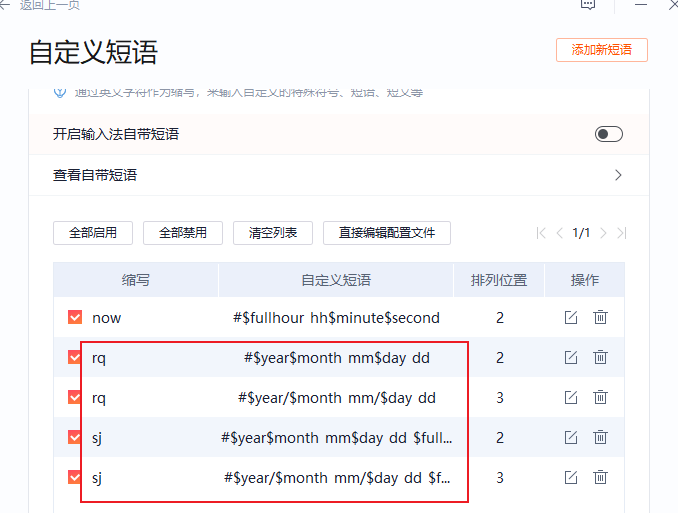The width and height of the screenshot is (678, 513).
Task: Delete the #$year$month mm$day dd phrase
Action: pos(600,357)
